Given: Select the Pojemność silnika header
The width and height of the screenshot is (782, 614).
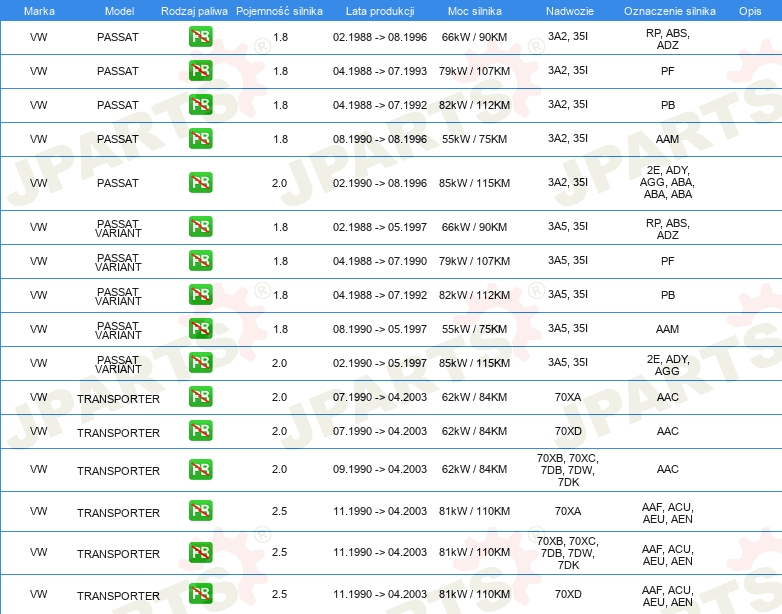Looking at the screenshot, I should (279, 11).
